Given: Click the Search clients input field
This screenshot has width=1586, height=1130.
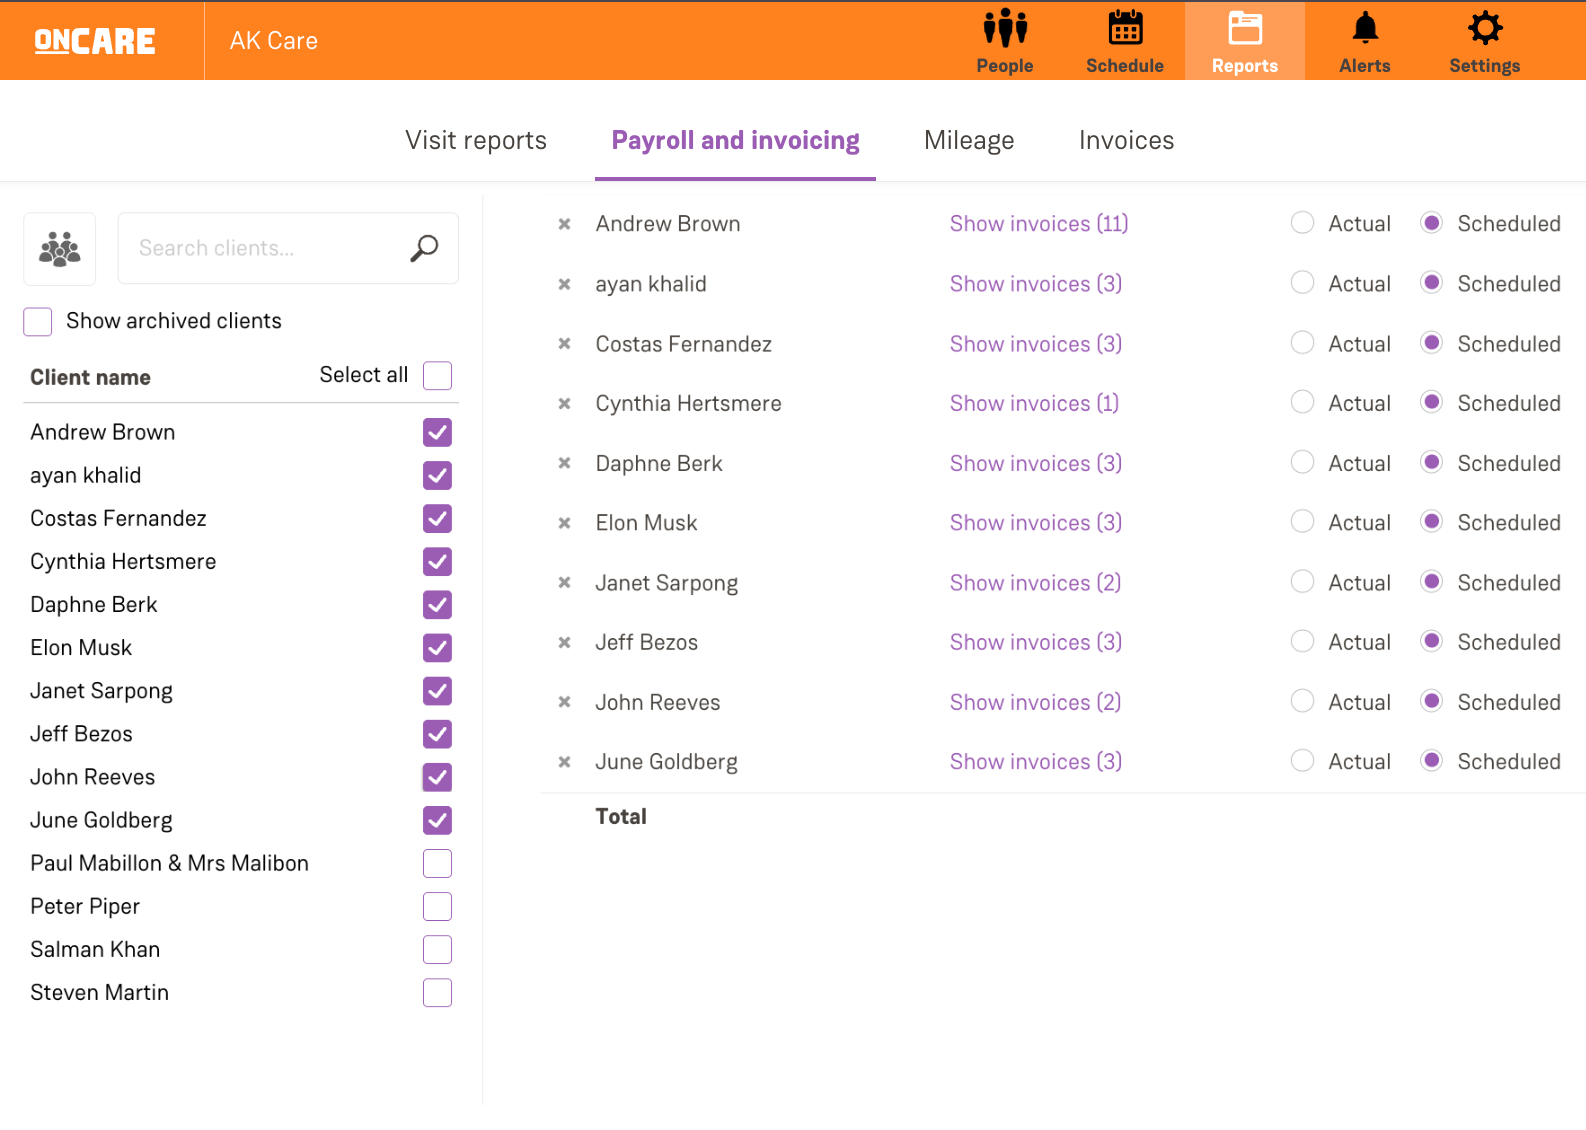Looking at the screenshot, I should [265, 248].
